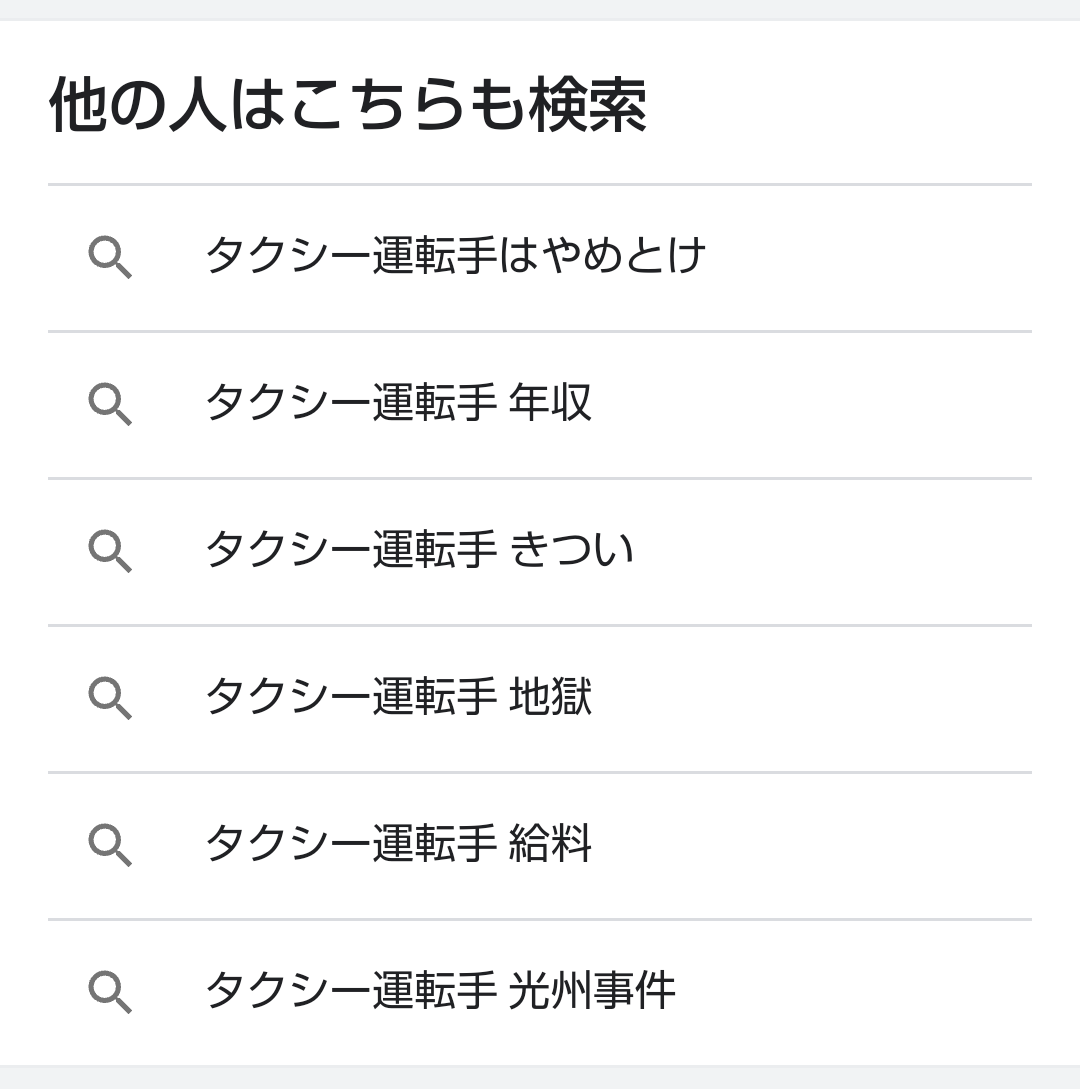Image resolution: width=1080 pixels, height=1089 pixels.
Task: Click blank area of the 光州事件 suggestion row
Action: click(x=854, y=992)
